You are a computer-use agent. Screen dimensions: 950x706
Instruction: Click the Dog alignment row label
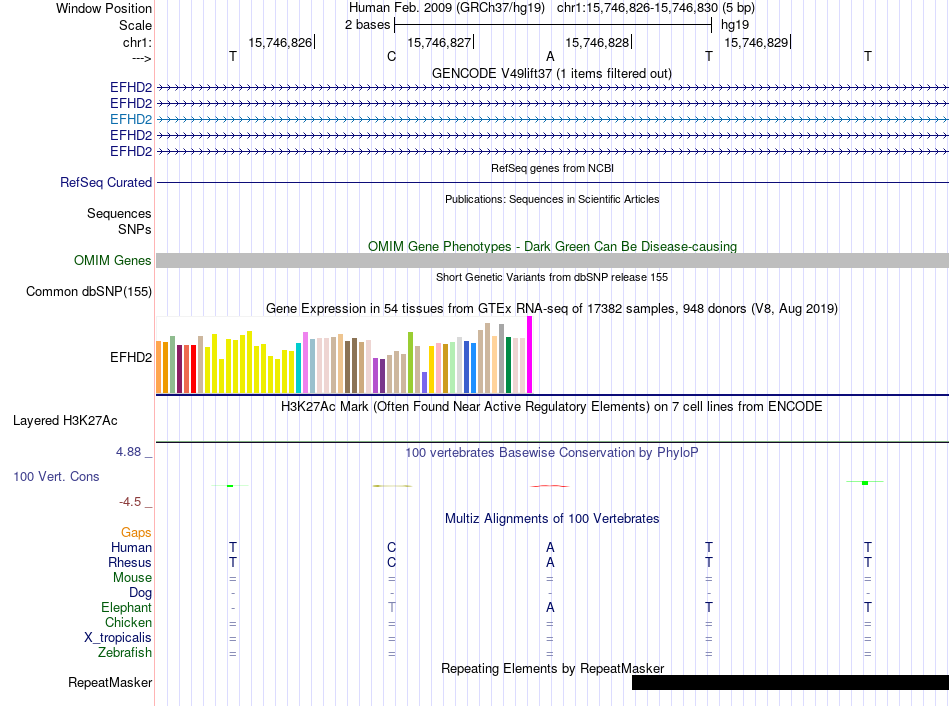click(140, 593)
